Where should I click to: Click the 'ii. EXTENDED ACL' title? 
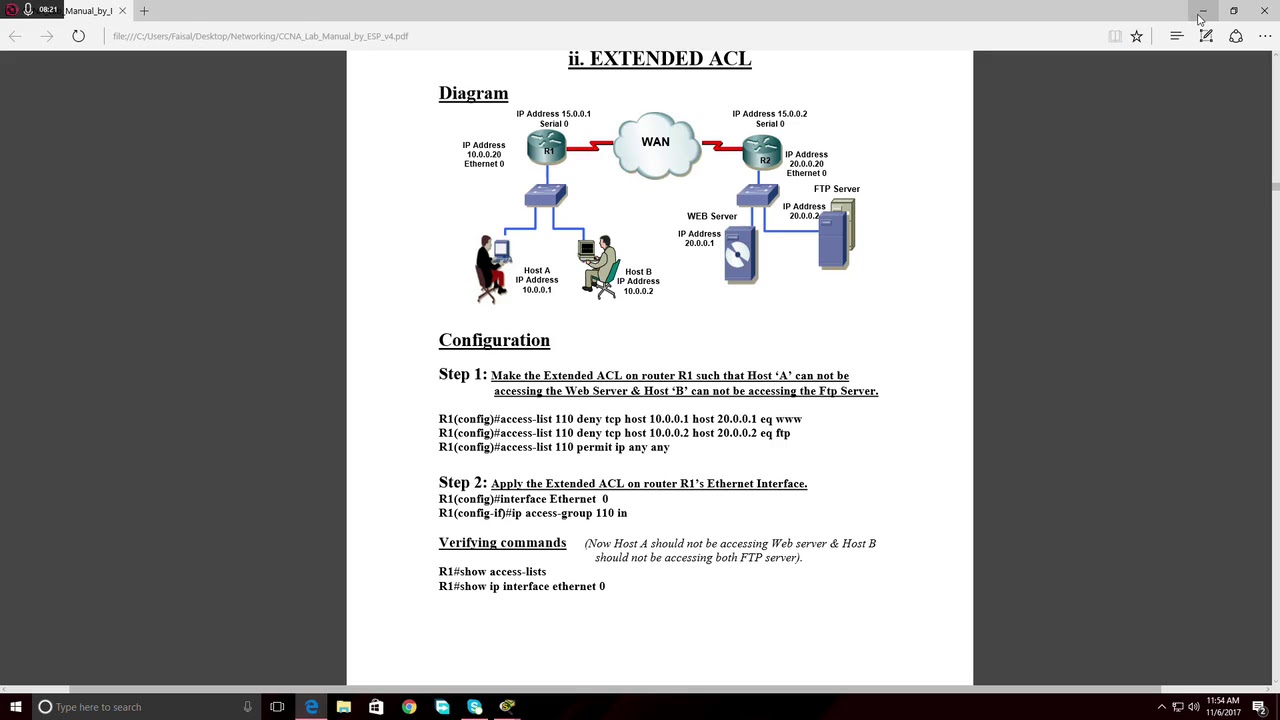(659, 59)
